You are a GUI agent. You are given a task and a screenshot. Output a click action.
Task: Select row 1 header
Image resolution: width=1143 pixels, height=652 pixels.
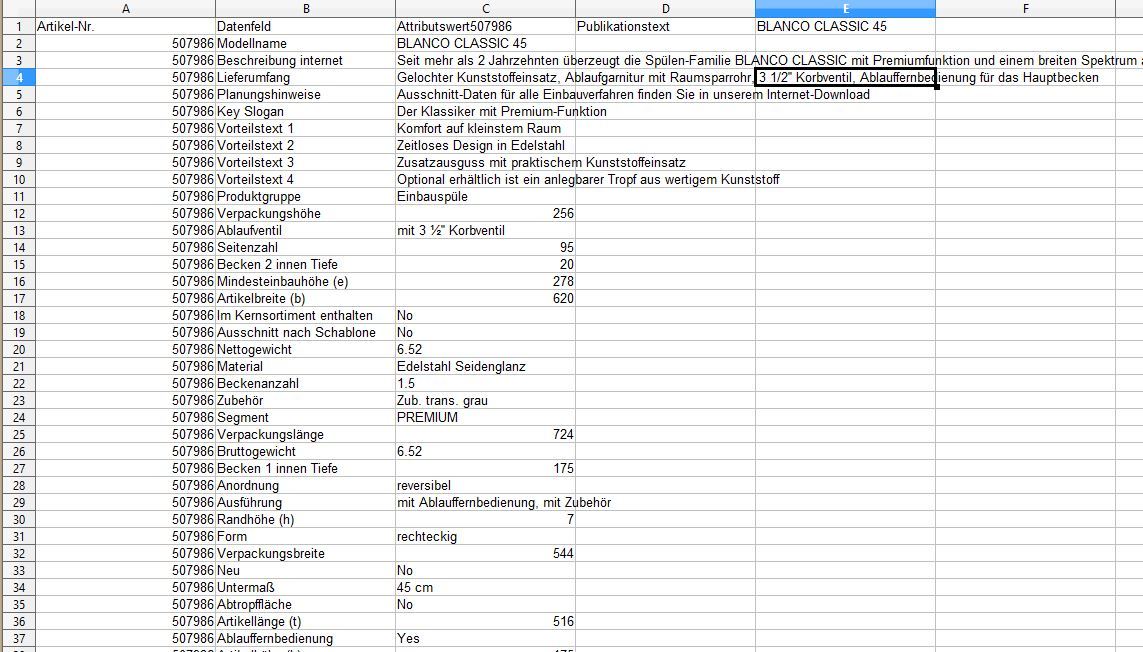(18, 26)
